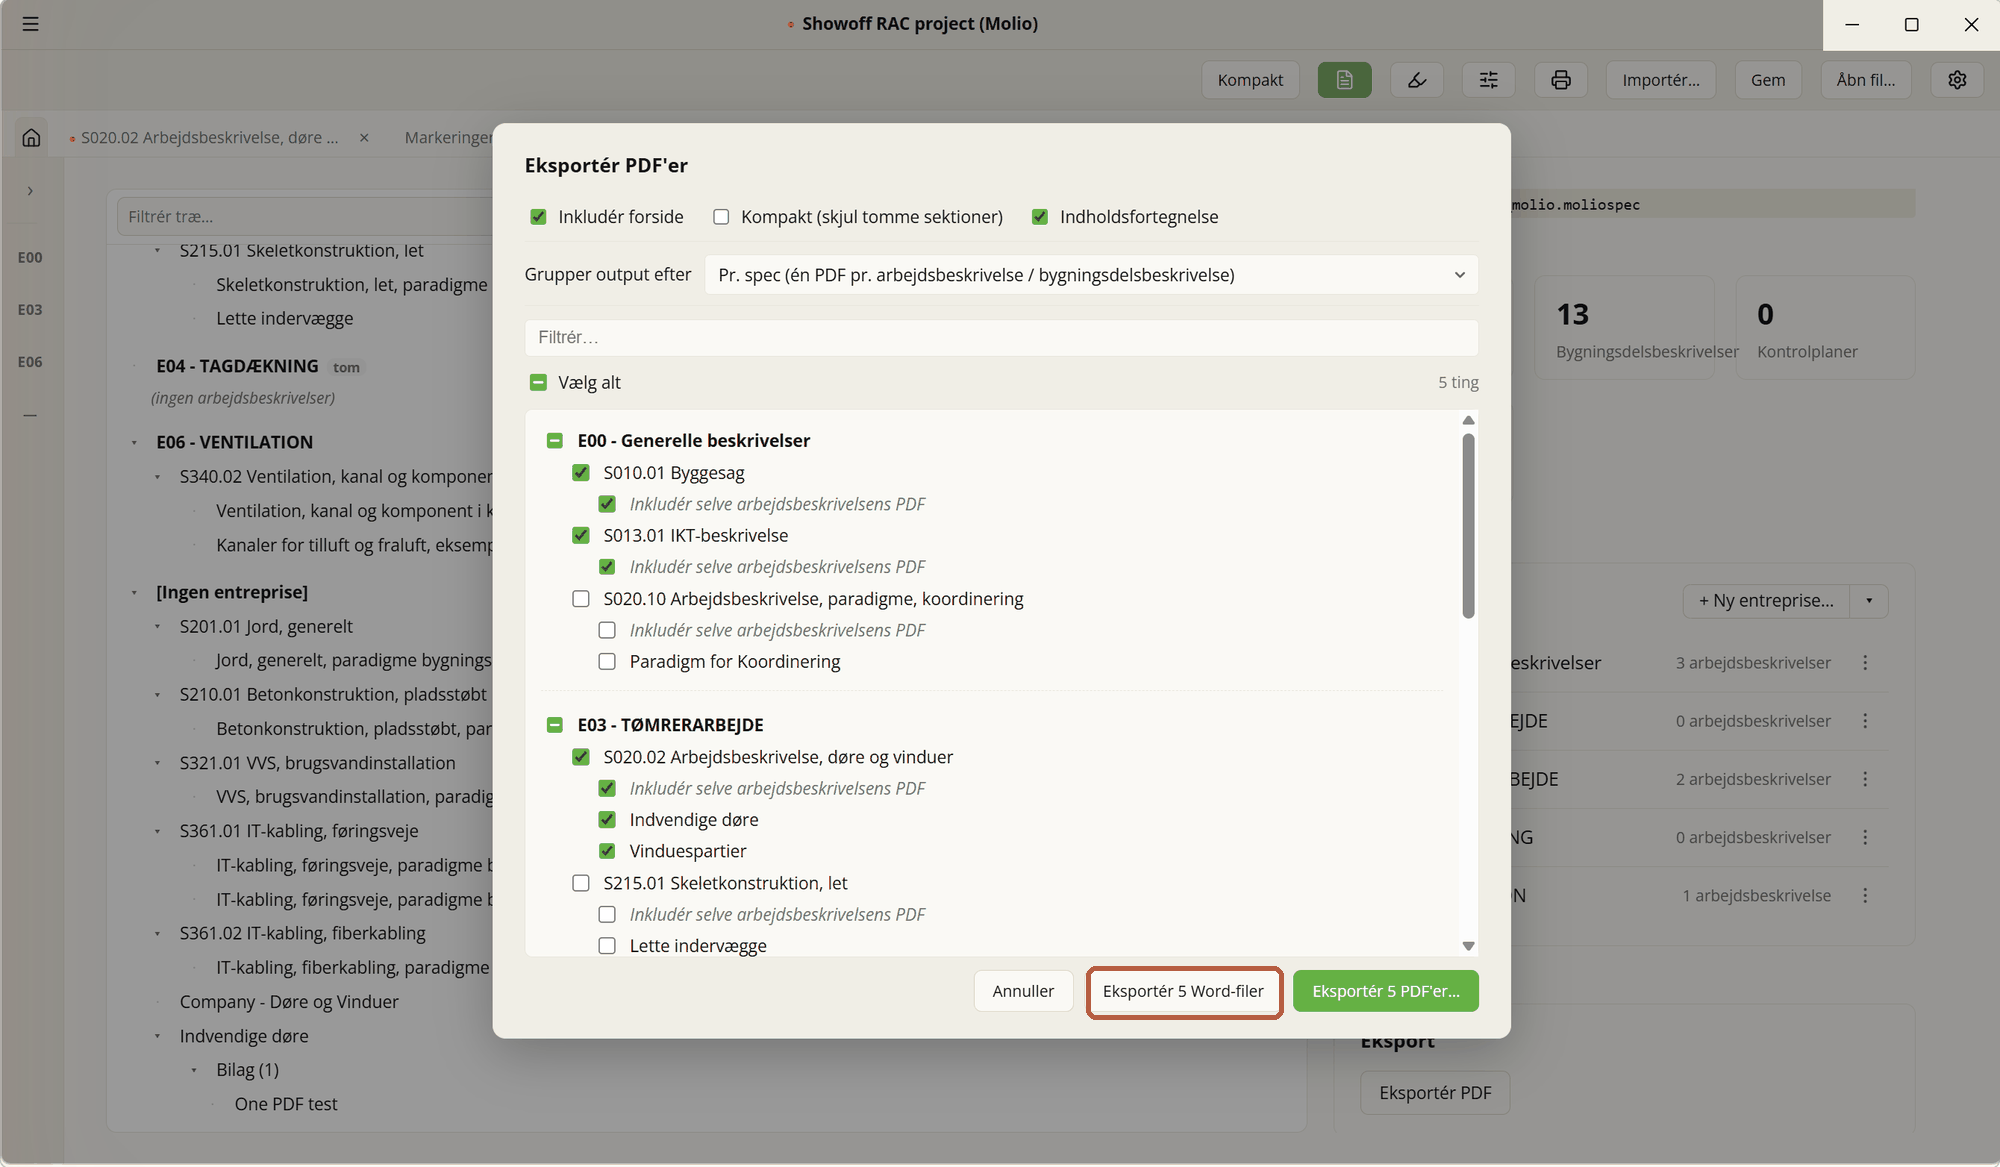This screenshot has width=2000, height=1167.
Task: Jump to E06 in sidebar
Action: pyautogui.click(x=30, y=362)
